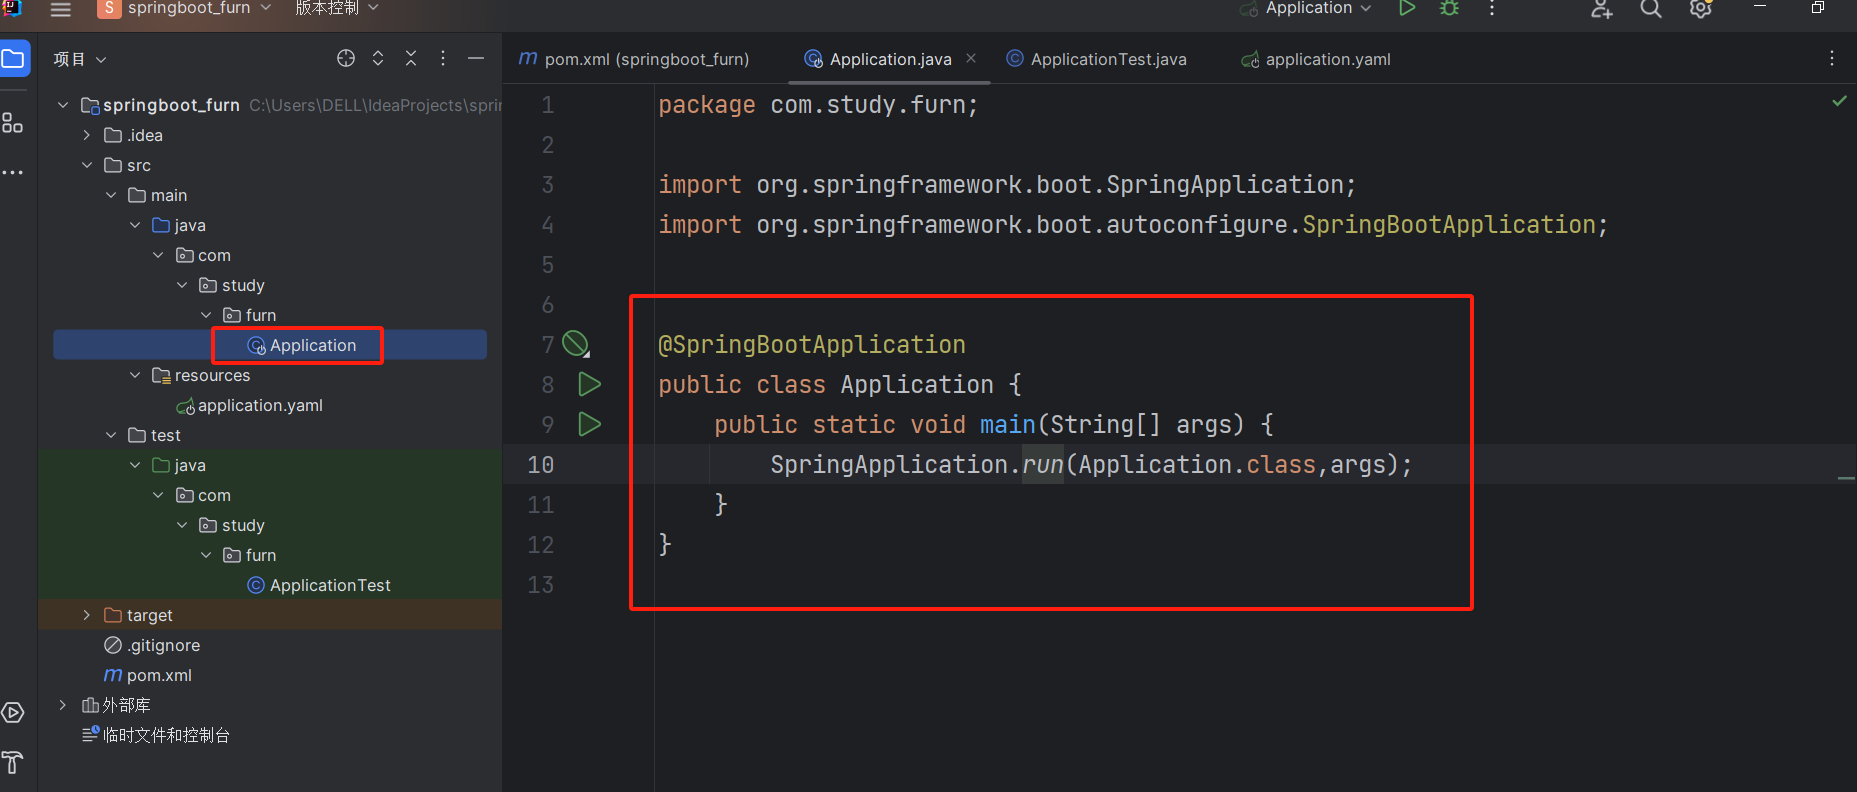Image resolution: width=1857 pixels, height=792 pixels.
Task: Open IDE settings gear
Action: pyautogui.click(x=1700, y=9)
